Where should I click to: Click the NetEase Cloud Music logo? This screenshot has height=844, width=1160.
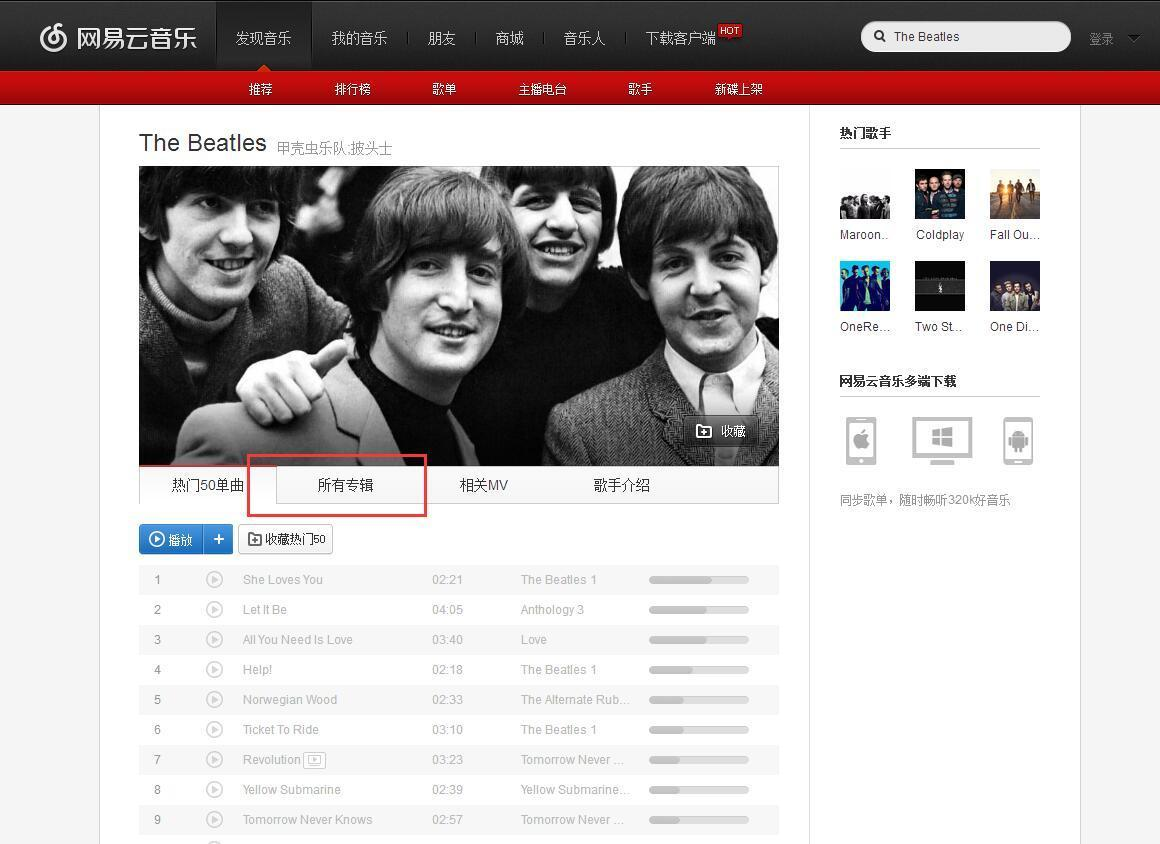point(118,37)
